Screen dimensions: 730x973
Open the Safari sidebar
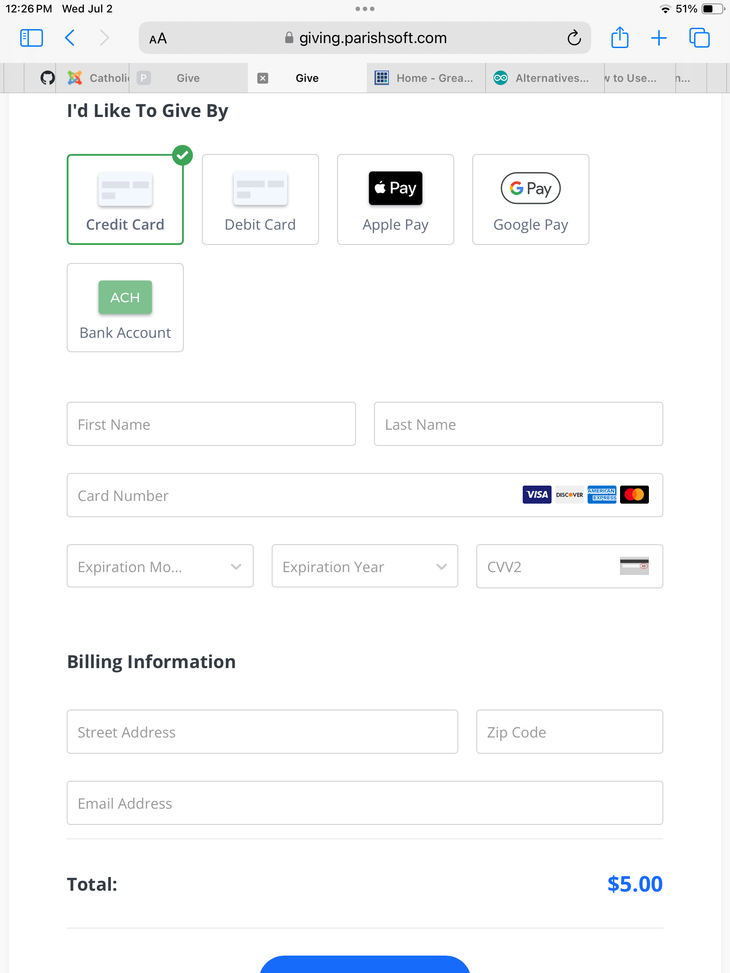[31, 38]
